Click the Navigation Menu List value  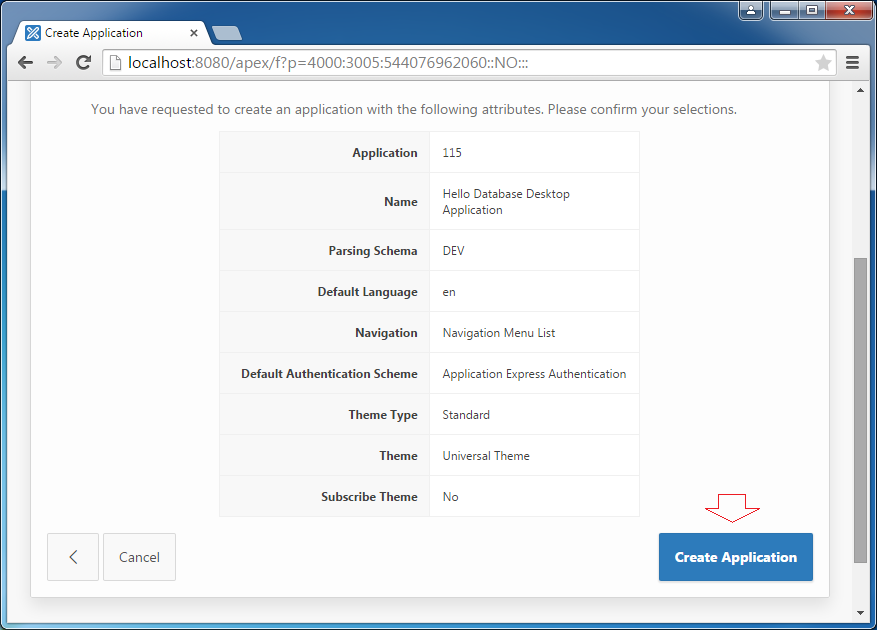(x=498, y=333)
